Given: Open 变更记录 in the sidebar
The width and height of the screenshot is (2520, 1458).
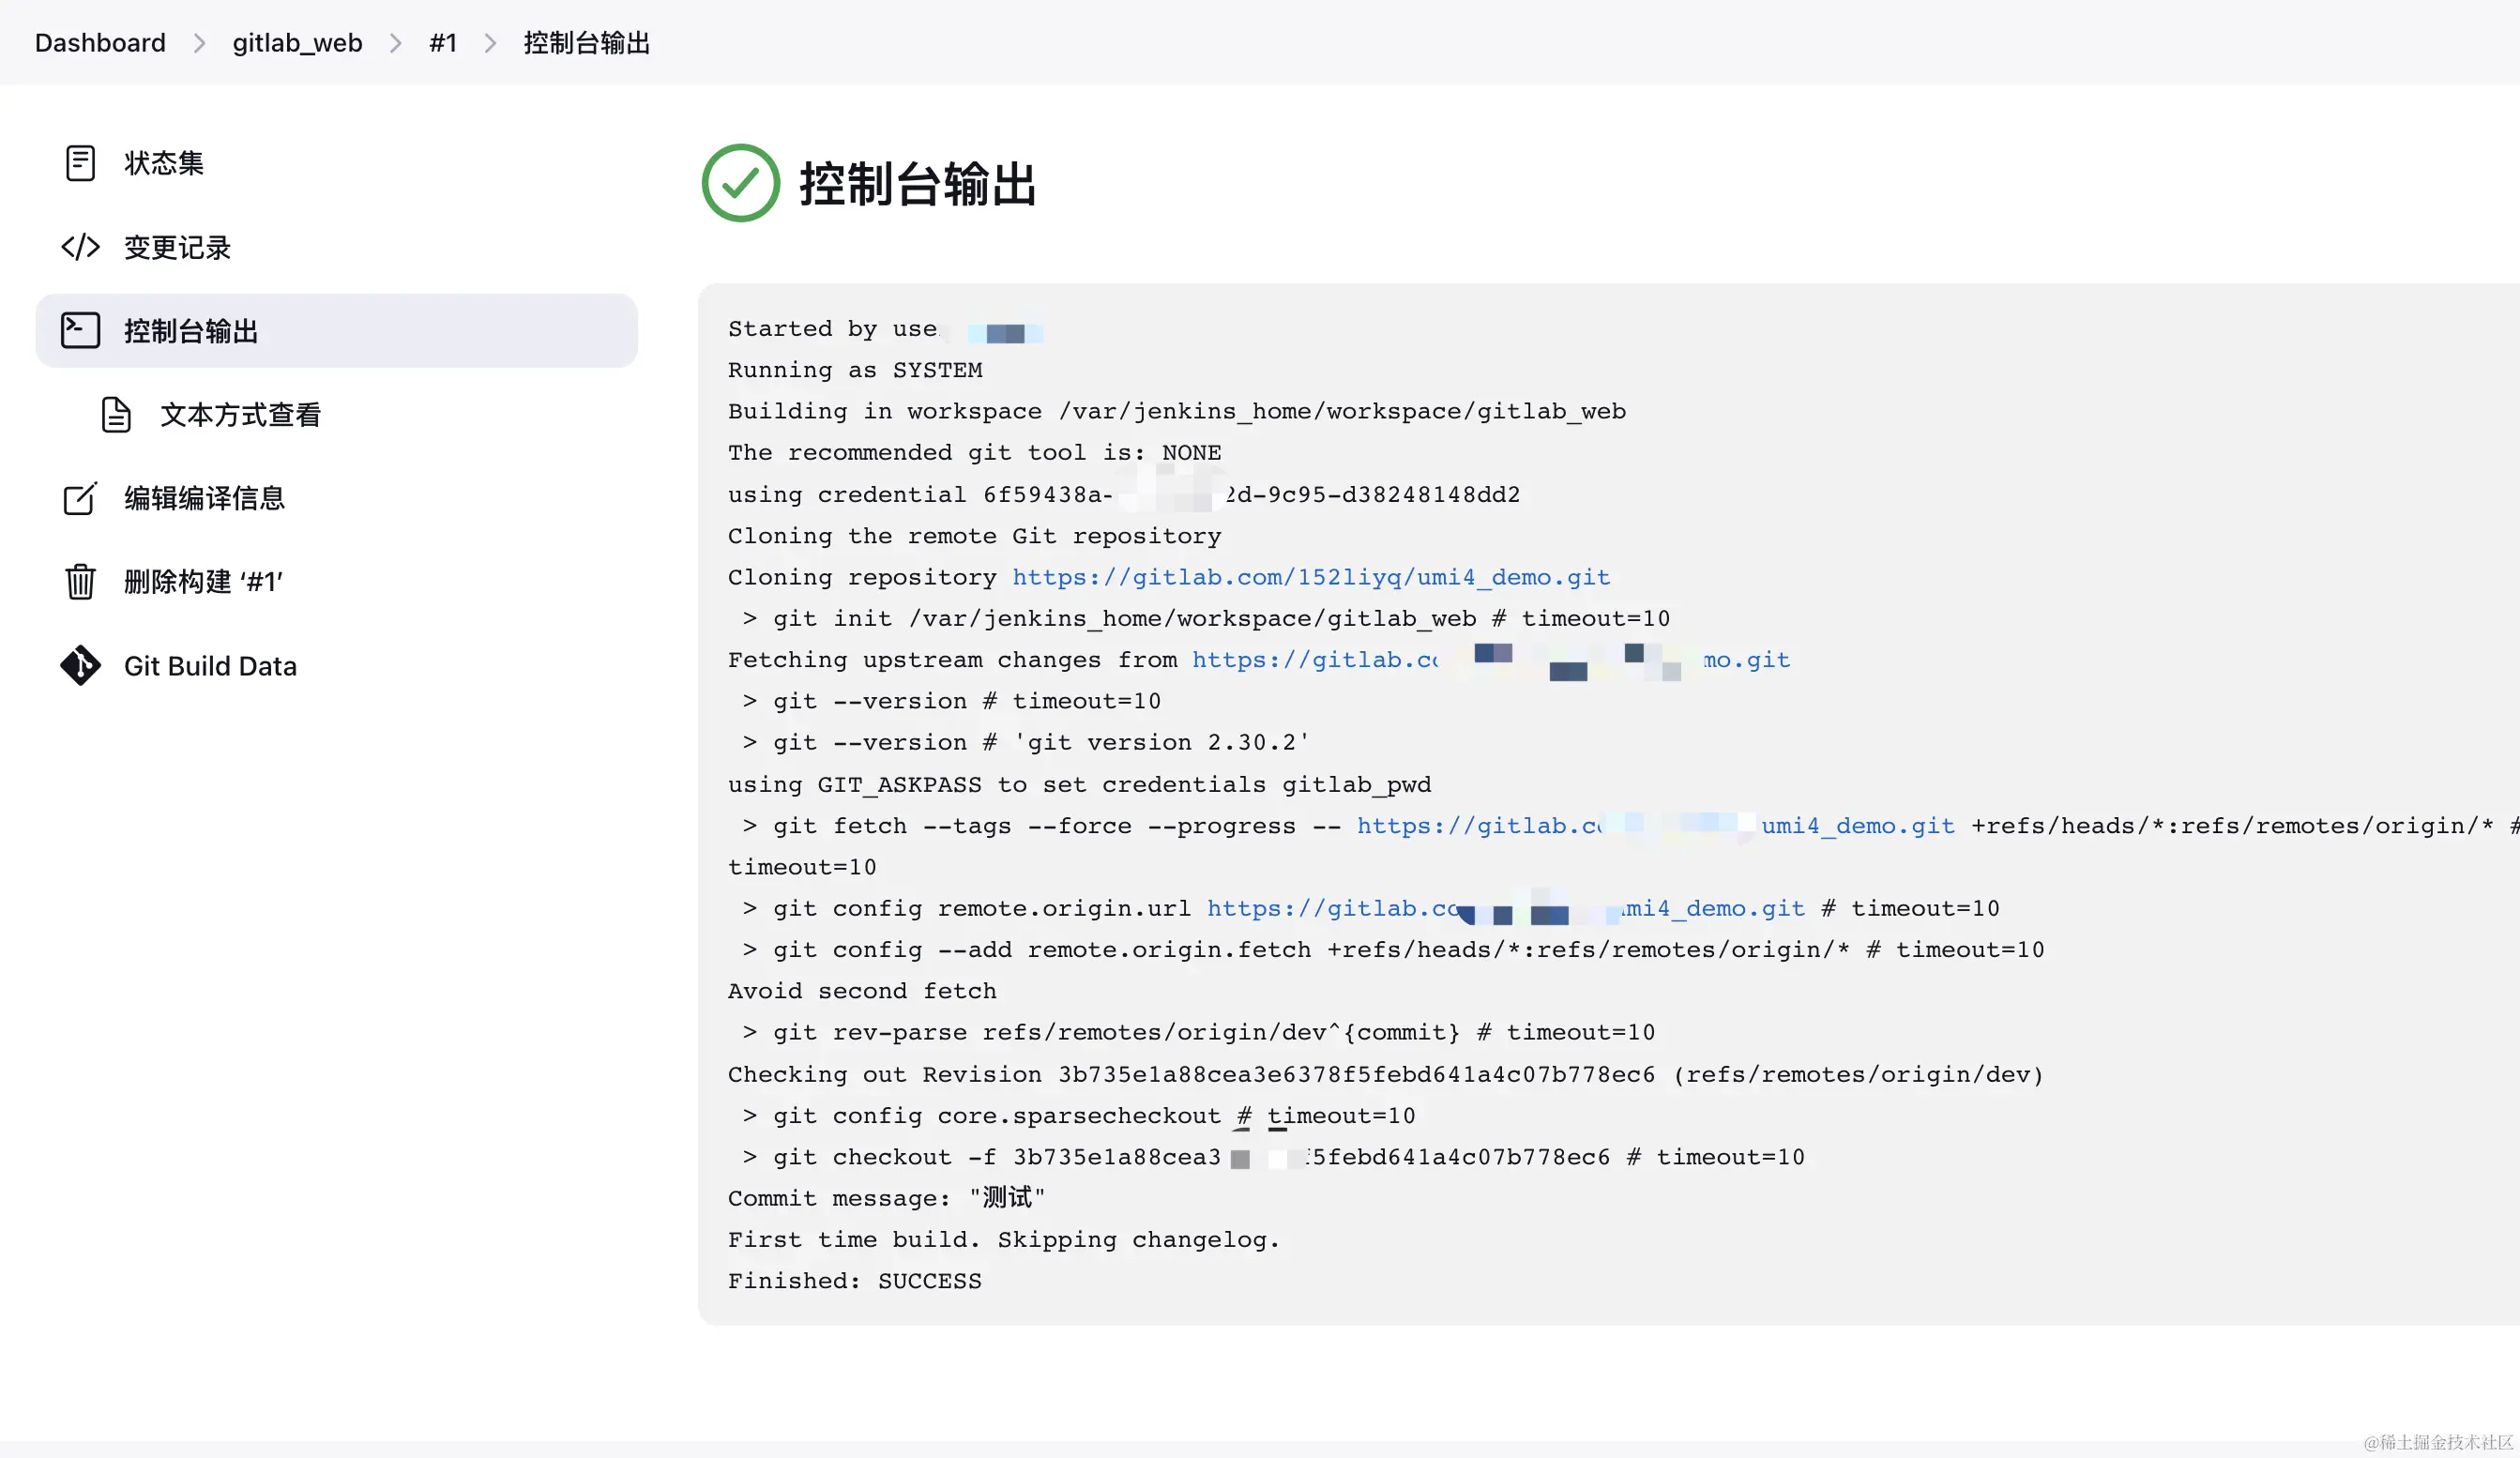Looking at the screenshot, I should pyautogui.click(x=177, y=247).
